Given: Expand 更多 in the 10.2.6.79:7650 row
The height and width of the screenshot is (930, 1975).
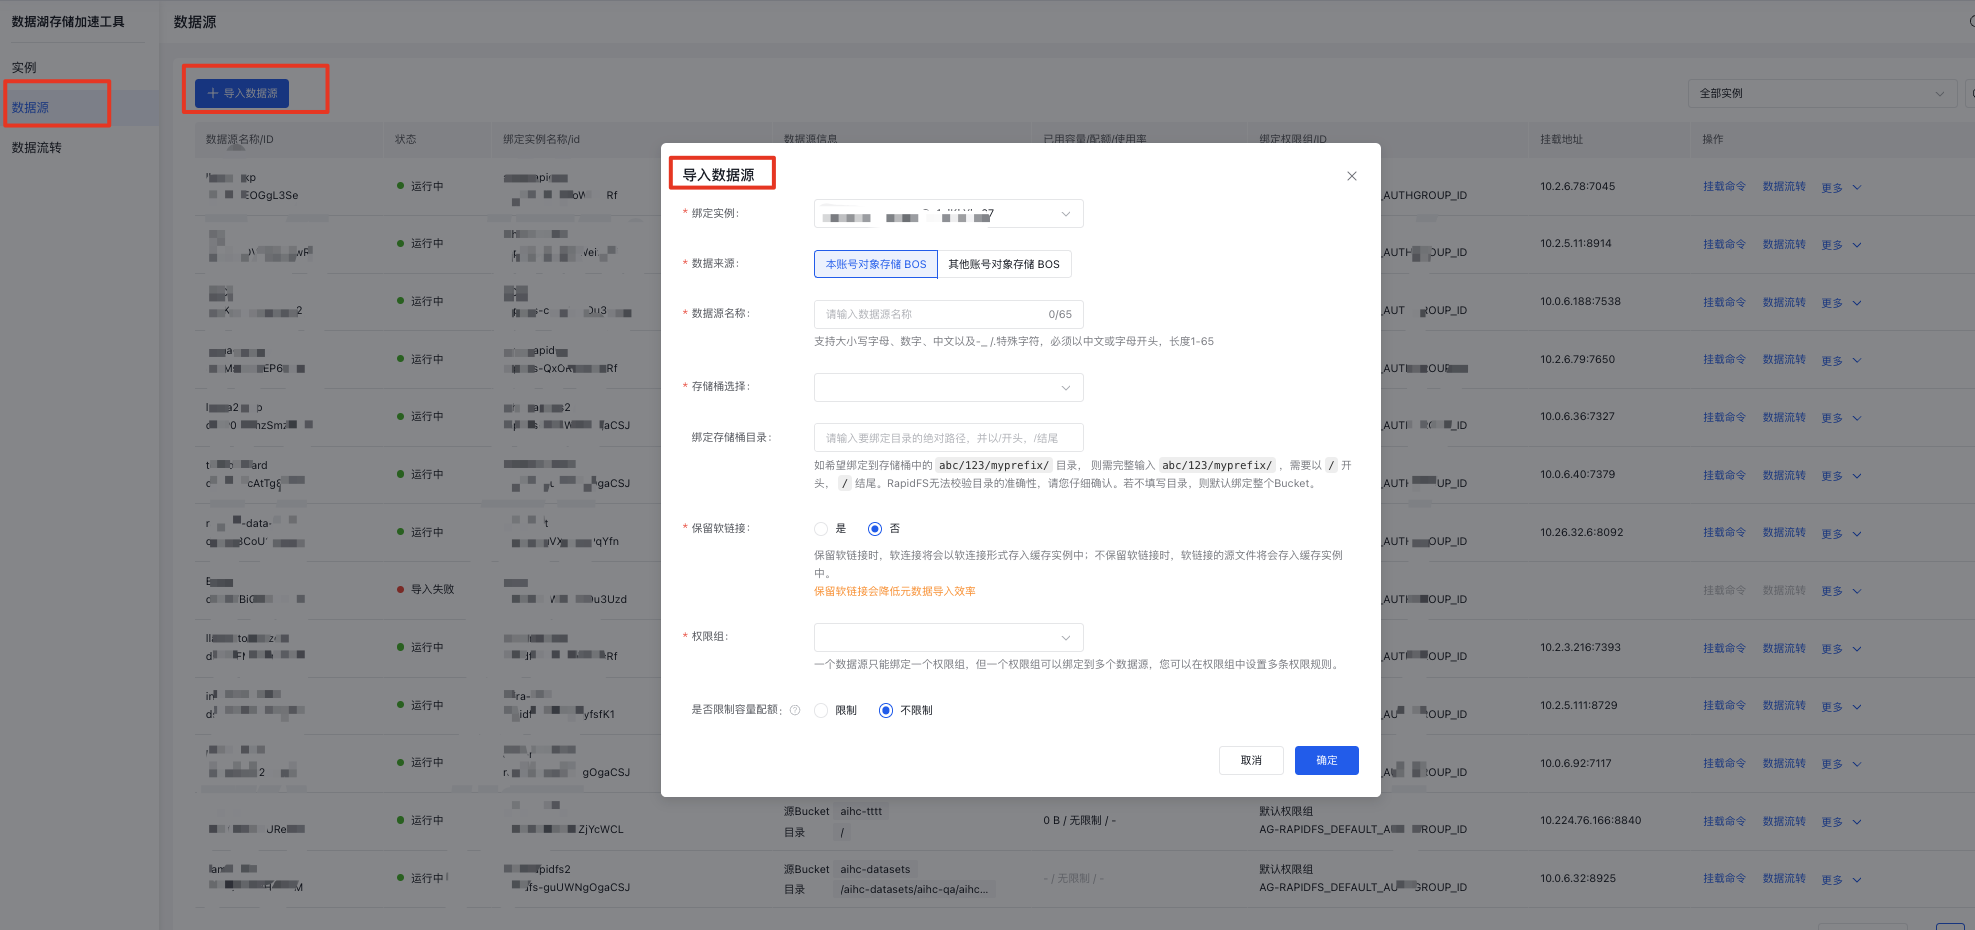Looking at the screenshot, I should point(1841,361).
